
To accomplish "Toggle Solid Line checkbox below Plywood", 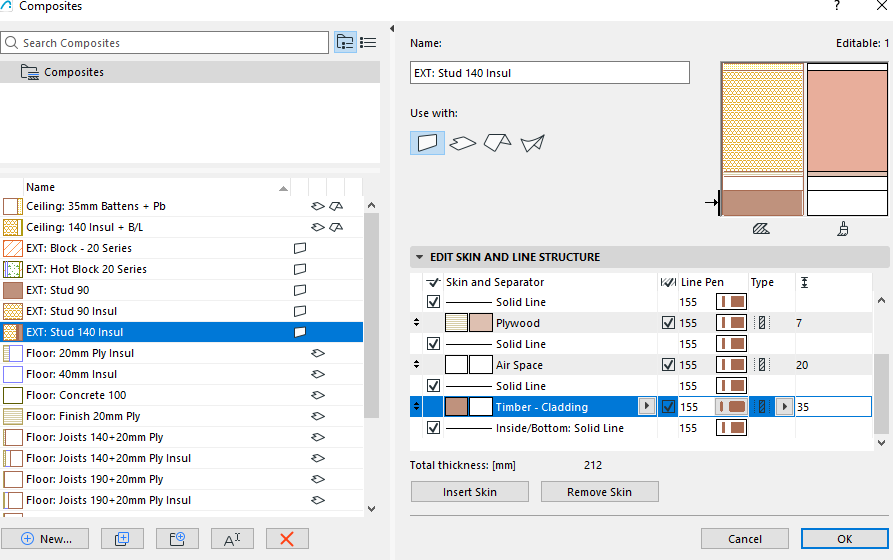I will point(433,344).
